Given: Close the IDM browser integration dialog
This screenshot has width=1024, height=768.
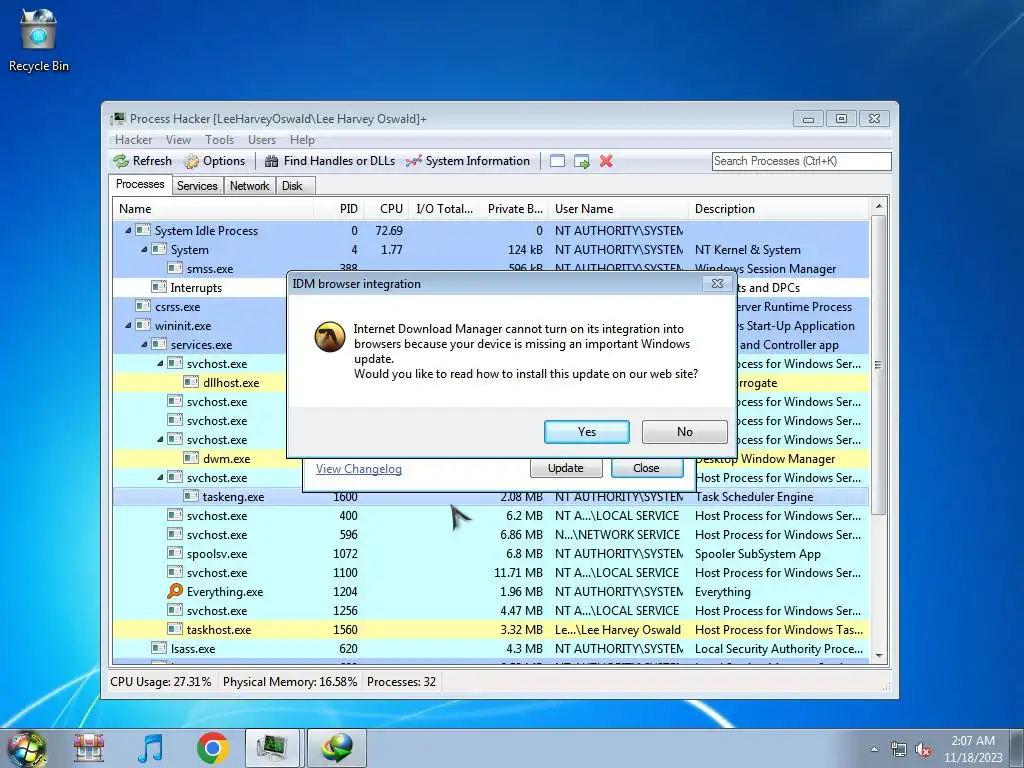Looking at the screenshot, I should pos(717,283).
